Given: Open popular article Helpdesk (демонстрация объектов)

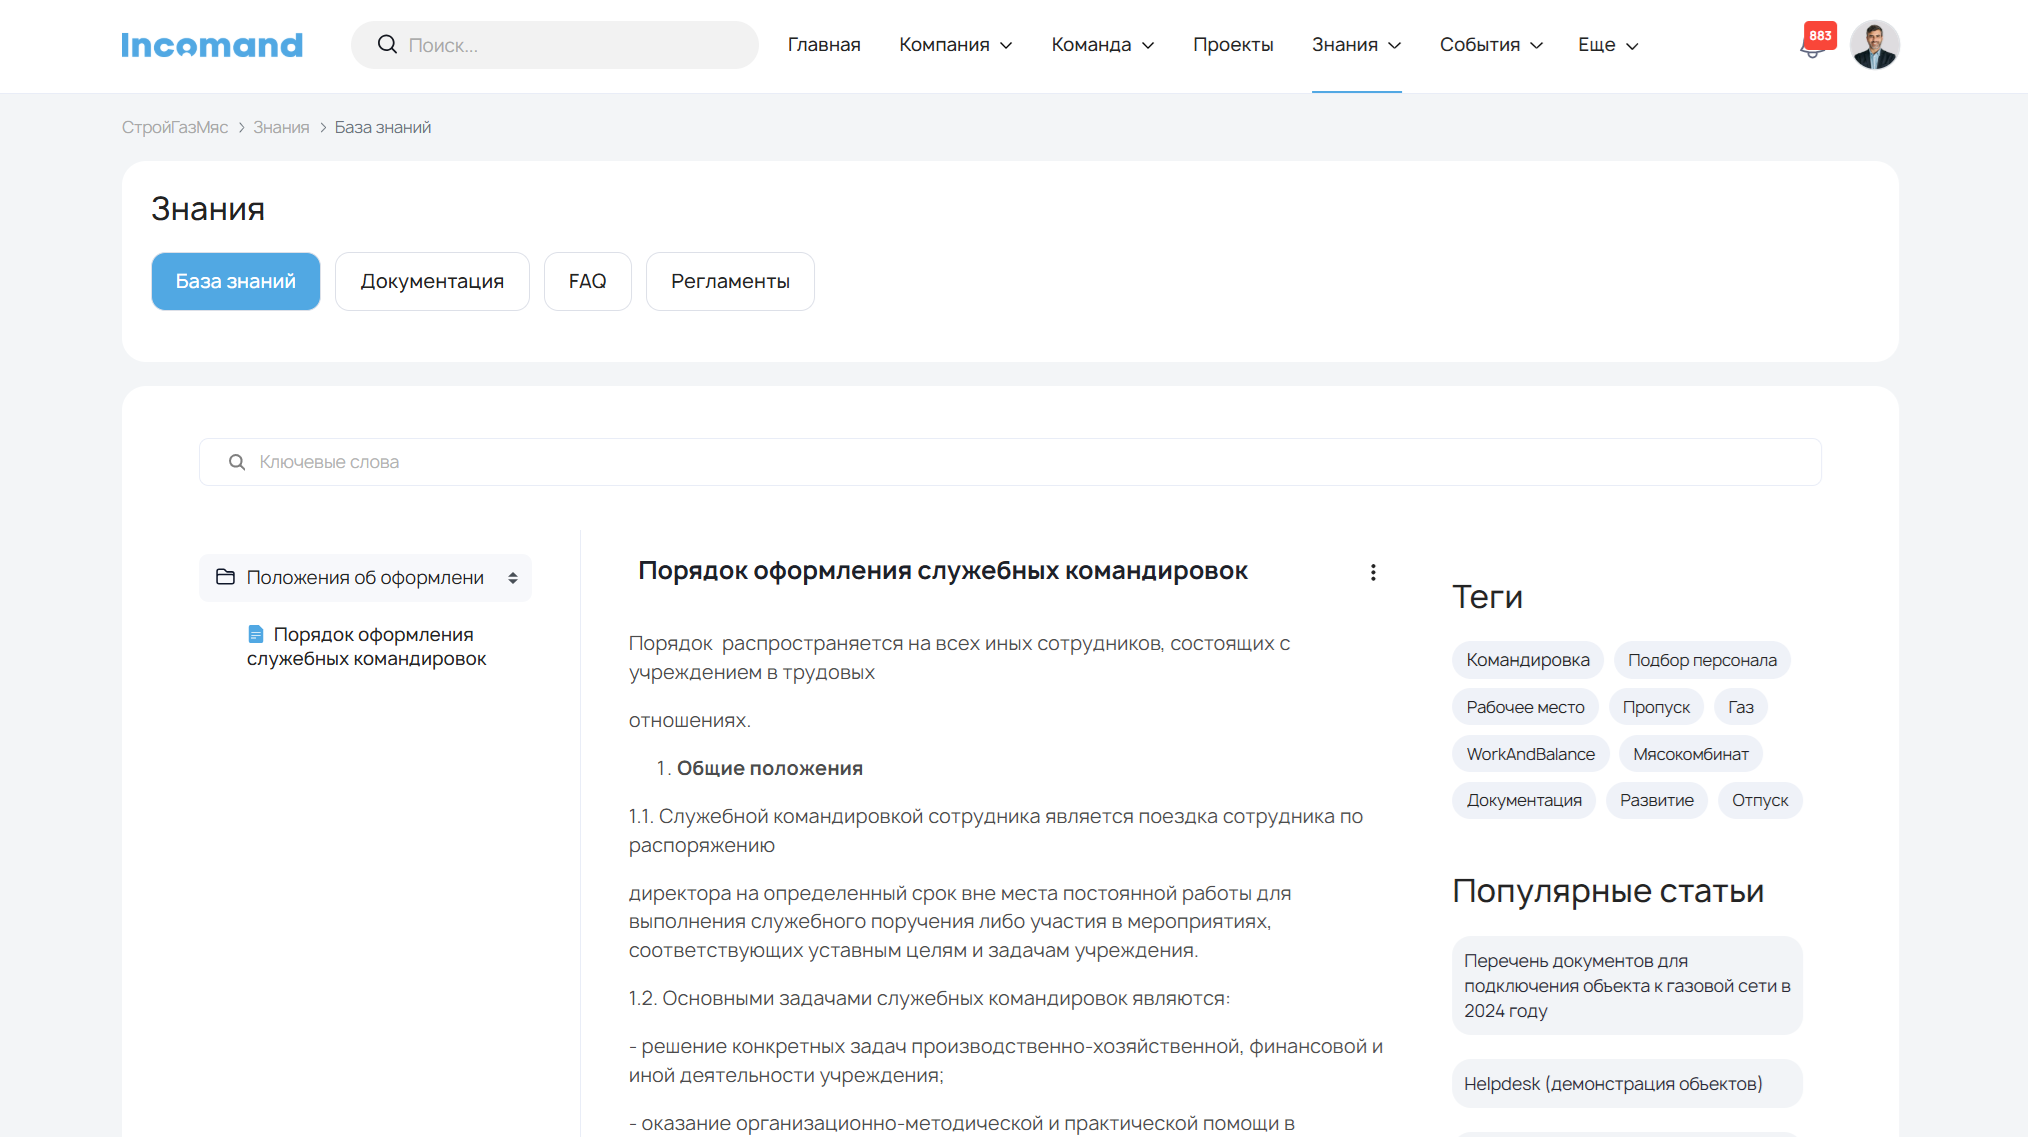Looking at the screenshot, I should click(1627, 1084).
